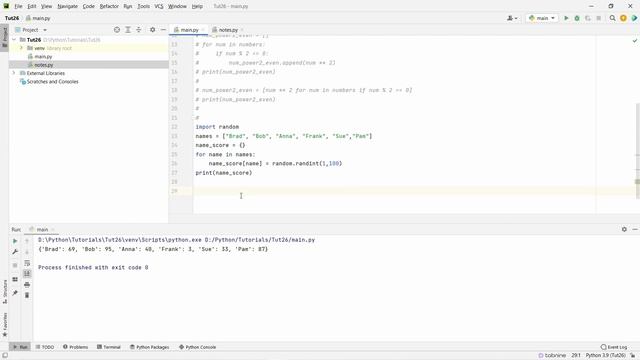Open the Problems tool window
Screen dimensions: 640x360
point(76,347)
